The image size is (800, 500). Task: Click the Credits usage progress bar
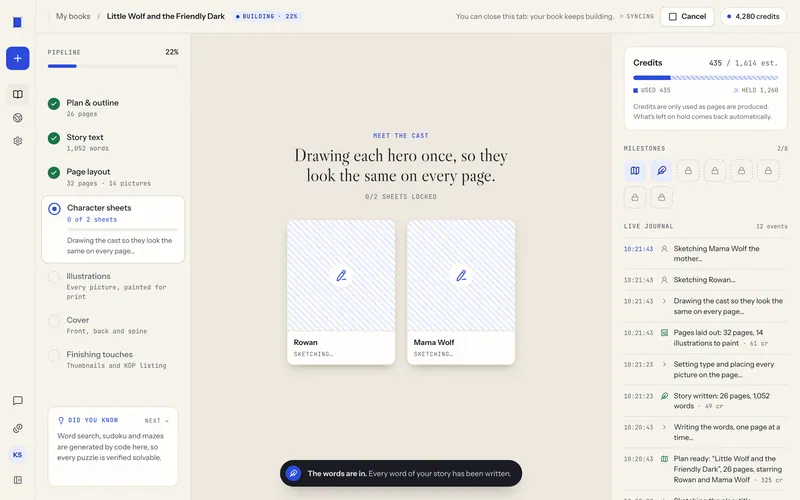pos(706,78)
